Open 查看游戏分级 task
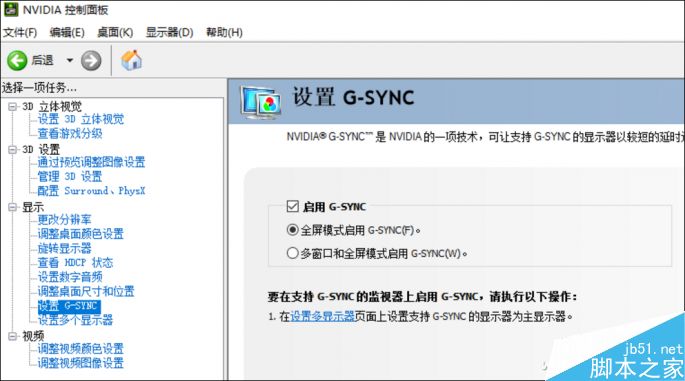685x381 pixels. tap(70, 133)
